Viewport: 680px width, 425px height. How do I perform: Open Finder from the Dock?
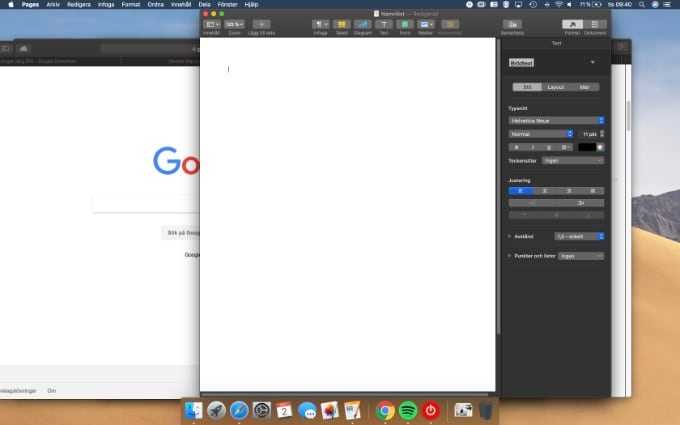tap(193, 410)
